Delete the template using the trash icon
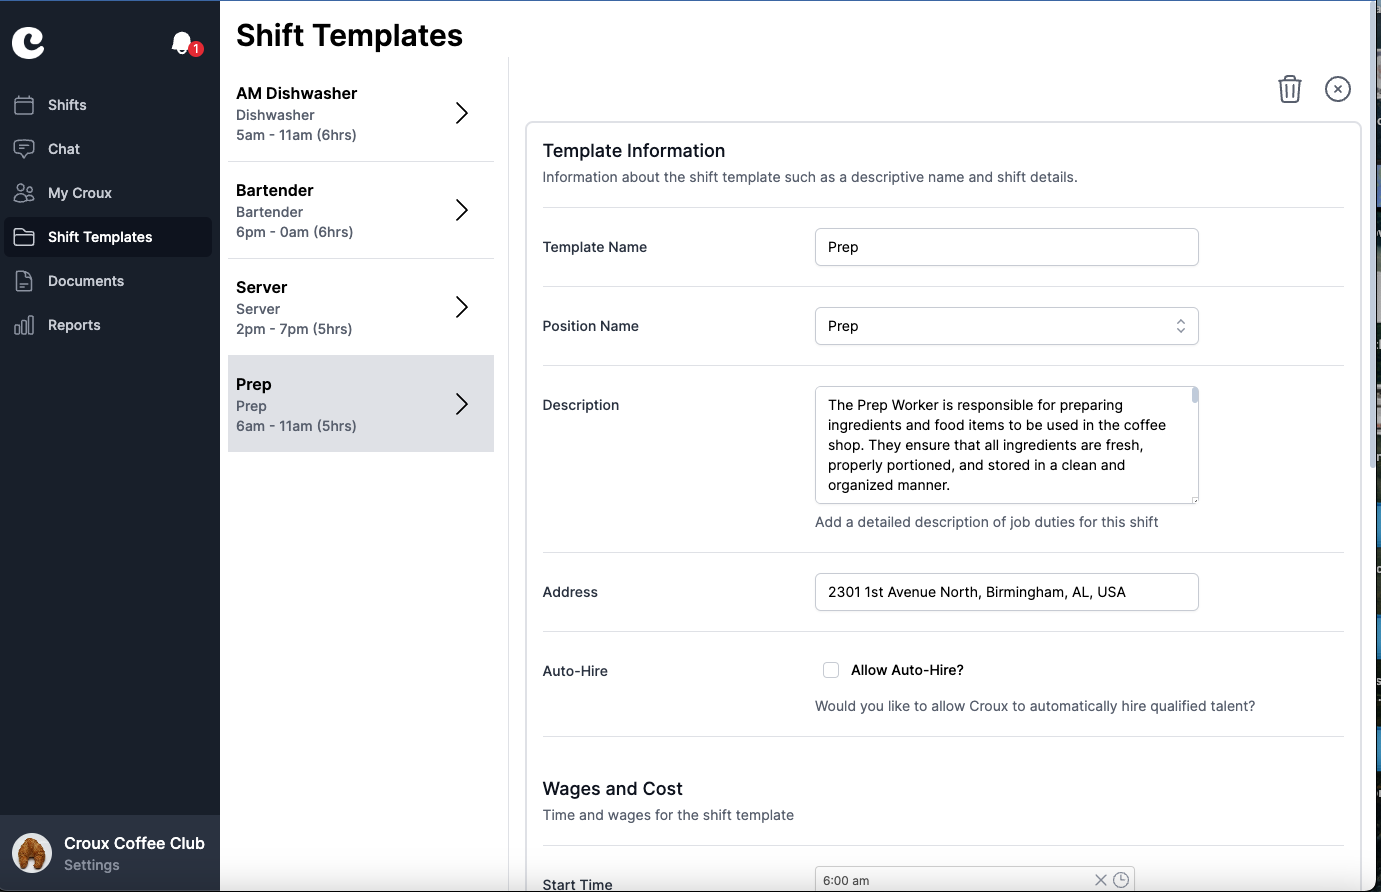The image size is (1381, 892). (x=1289, y=89)
